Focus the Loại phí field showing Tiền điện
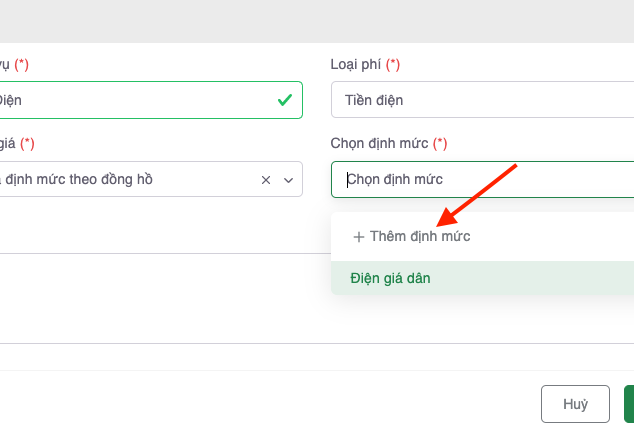This screenshot has width=634, height=437. point(480,100)
